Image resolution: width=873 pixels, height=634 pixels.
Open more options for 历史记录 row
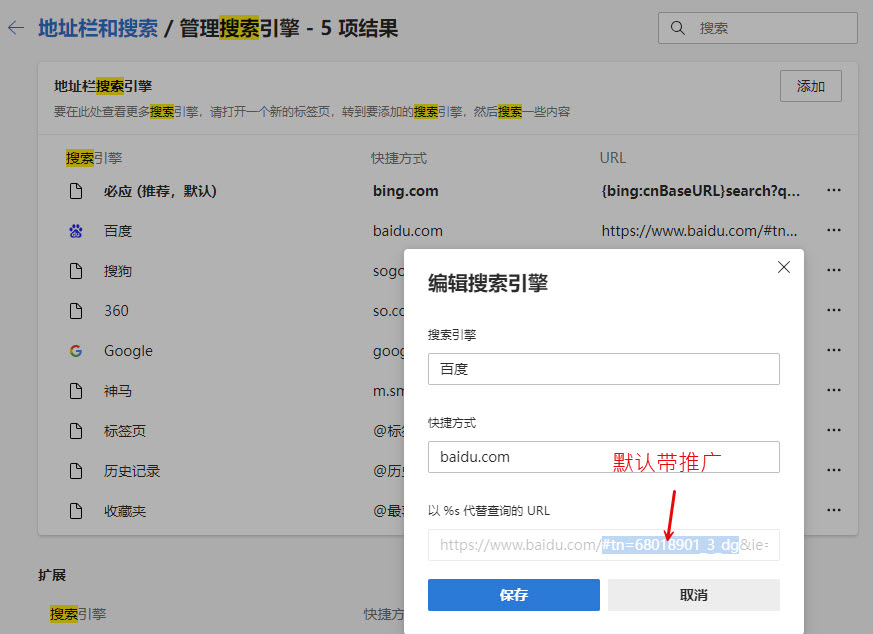pyautogui.click(x=833, y=470)
